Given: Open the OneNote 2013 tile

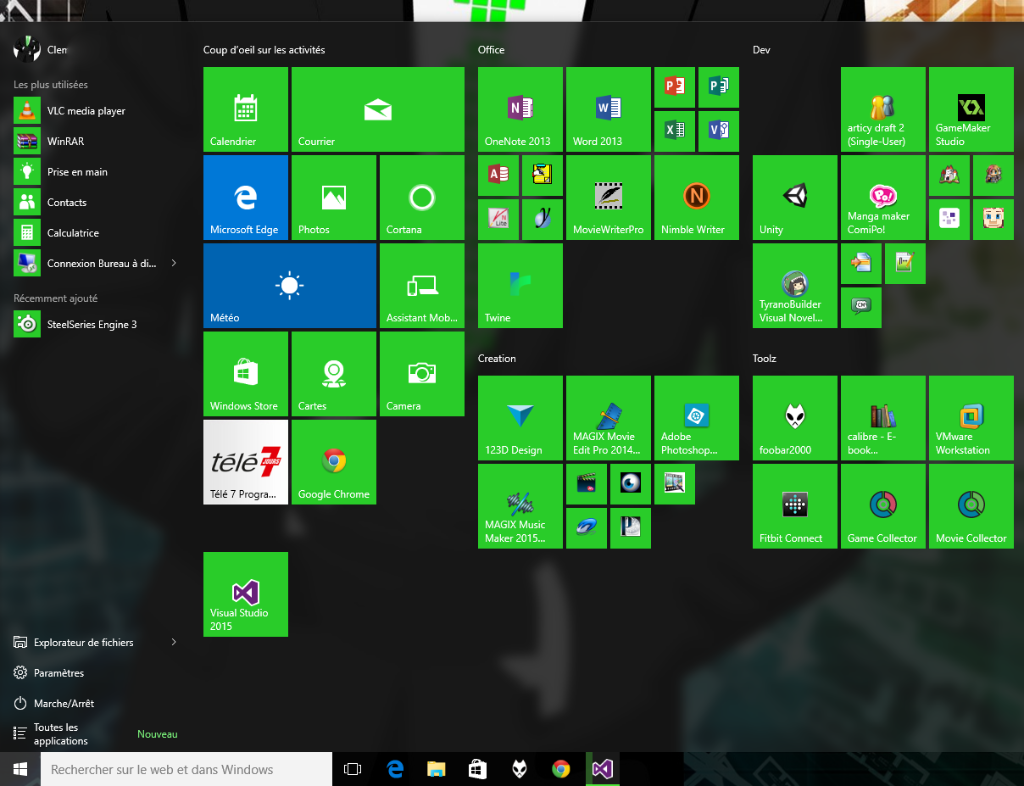Looking at the screenshot, I should point(520,109).
